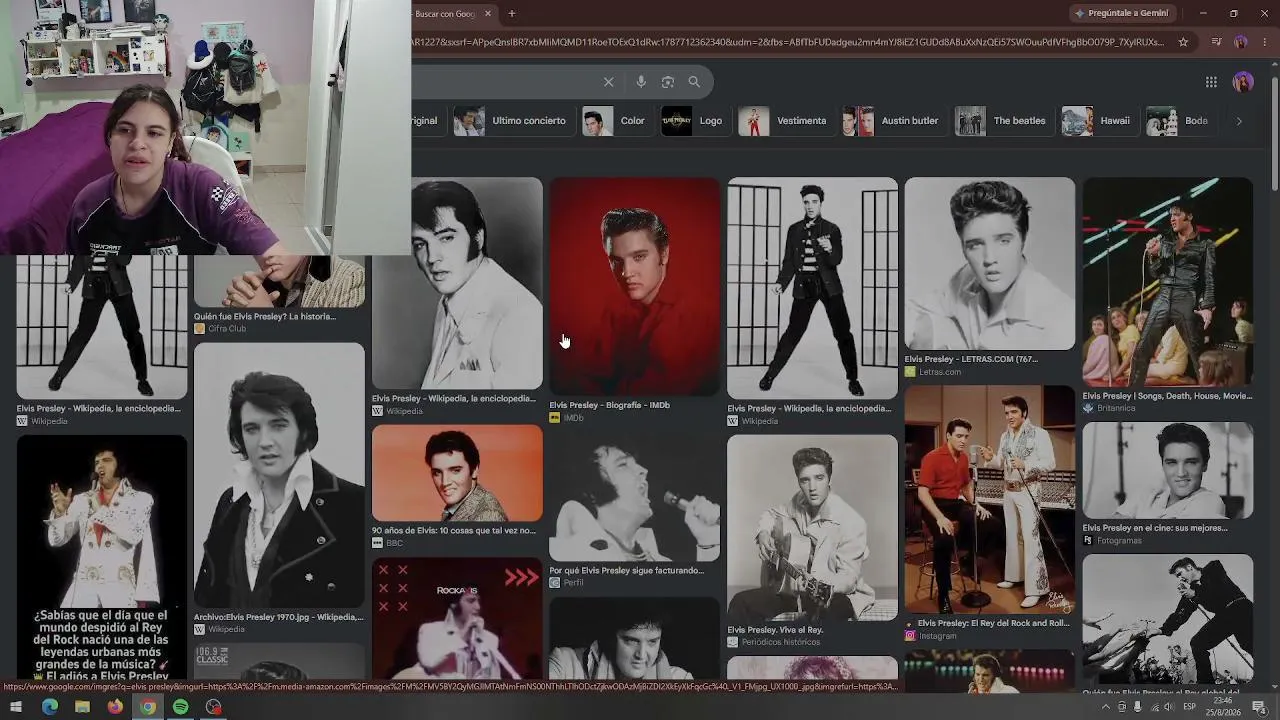This screenshot has height=720, width=1280.
Task: Filter images by 'Boda' chip
Action: click(1178, 121)
